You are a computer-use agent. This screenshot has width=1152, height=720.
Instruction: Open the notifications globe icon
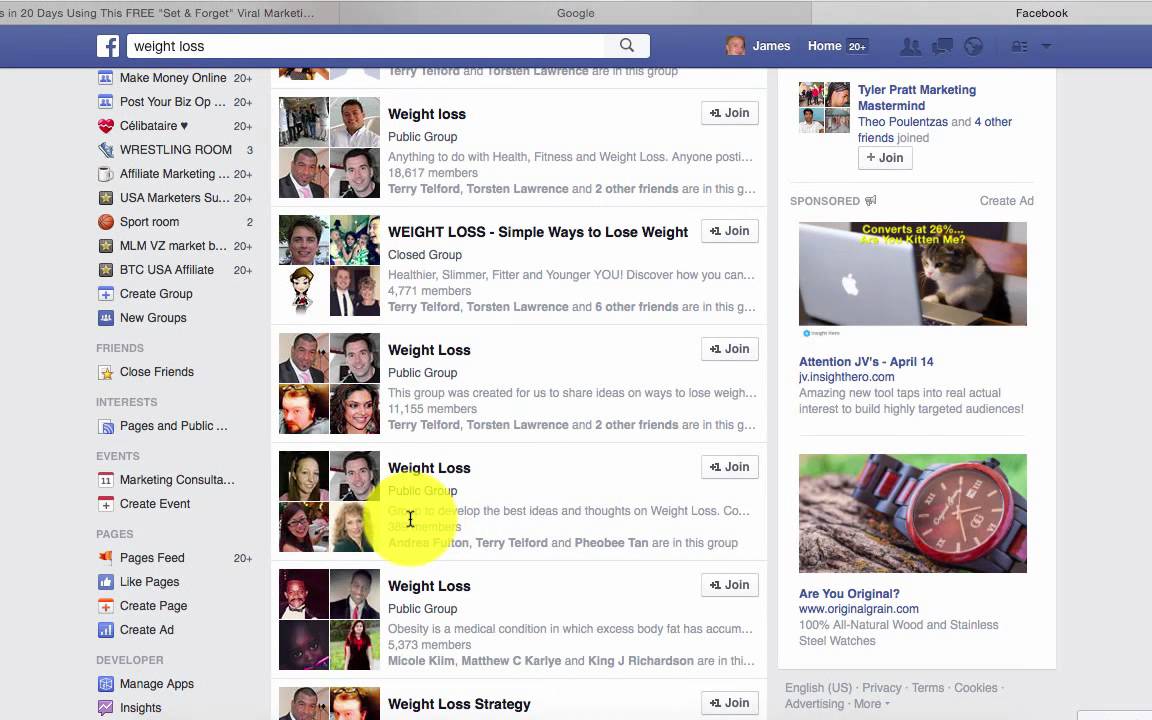(x=973, y=46)
